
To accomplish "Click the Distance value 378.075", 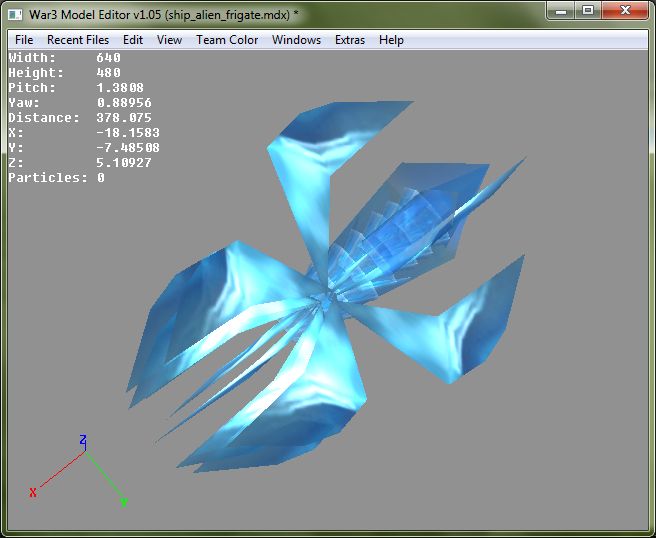I will [124, 118].
